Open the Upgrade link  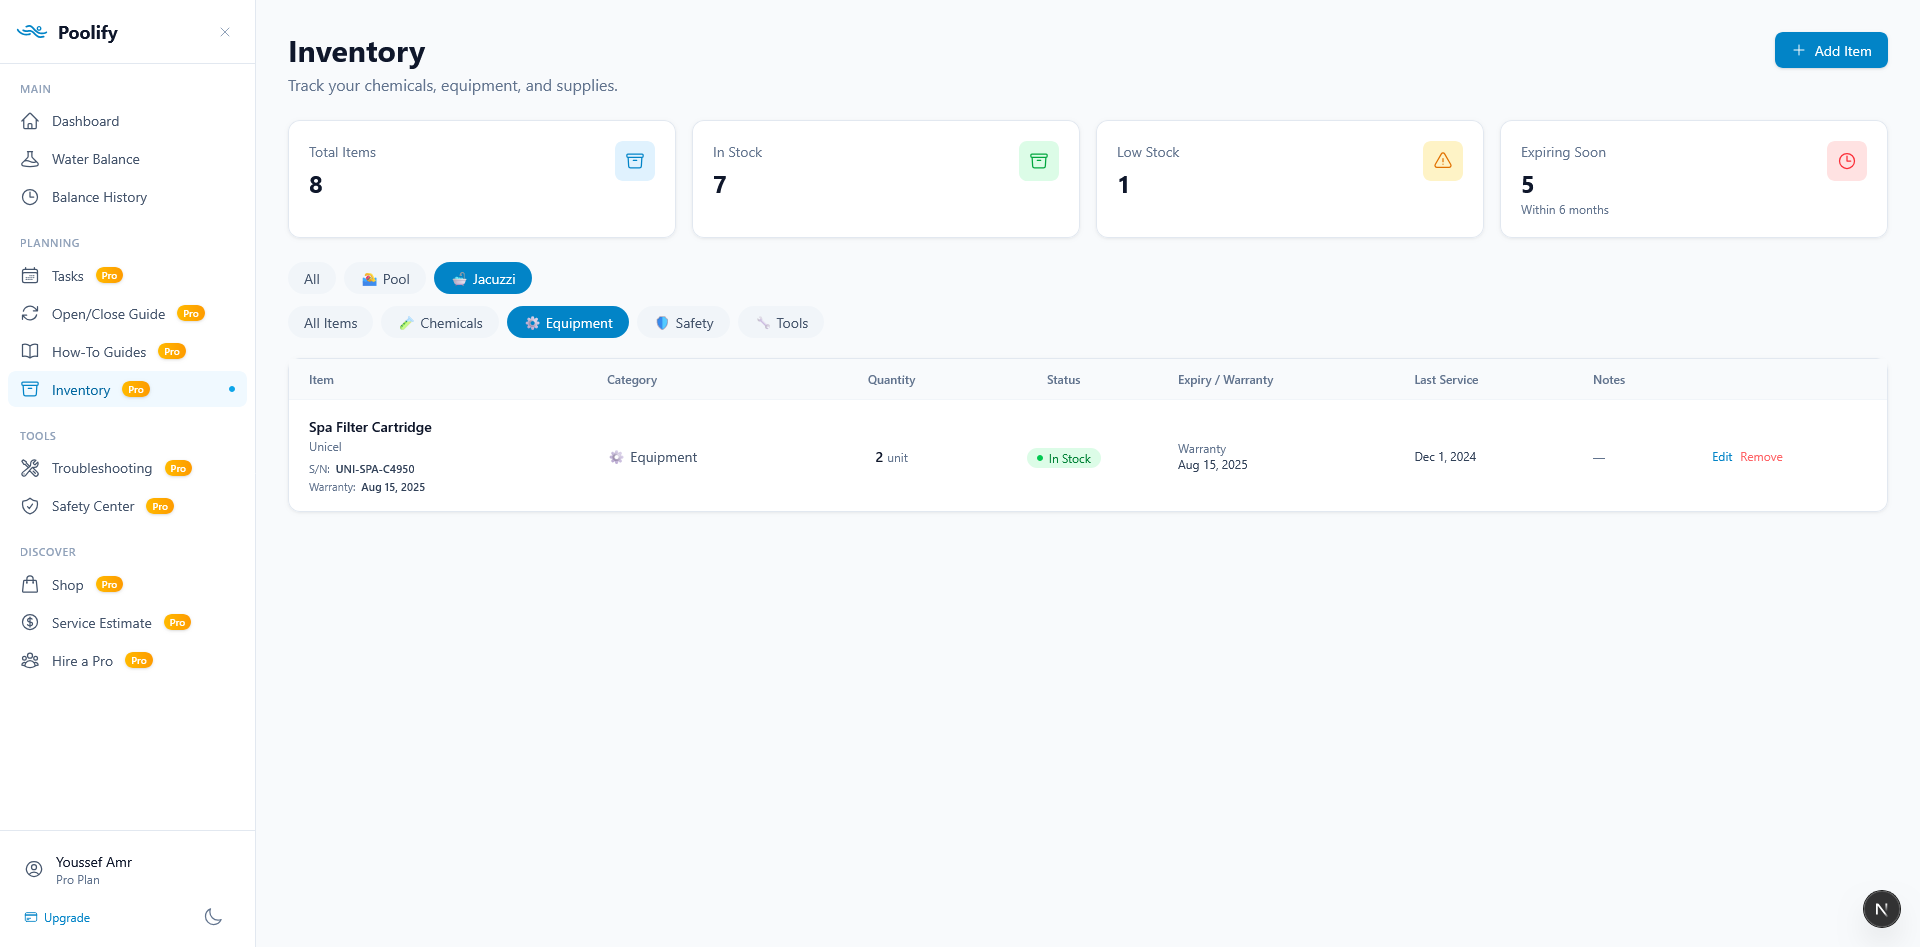pyautogui.click(x=58, y=918)
